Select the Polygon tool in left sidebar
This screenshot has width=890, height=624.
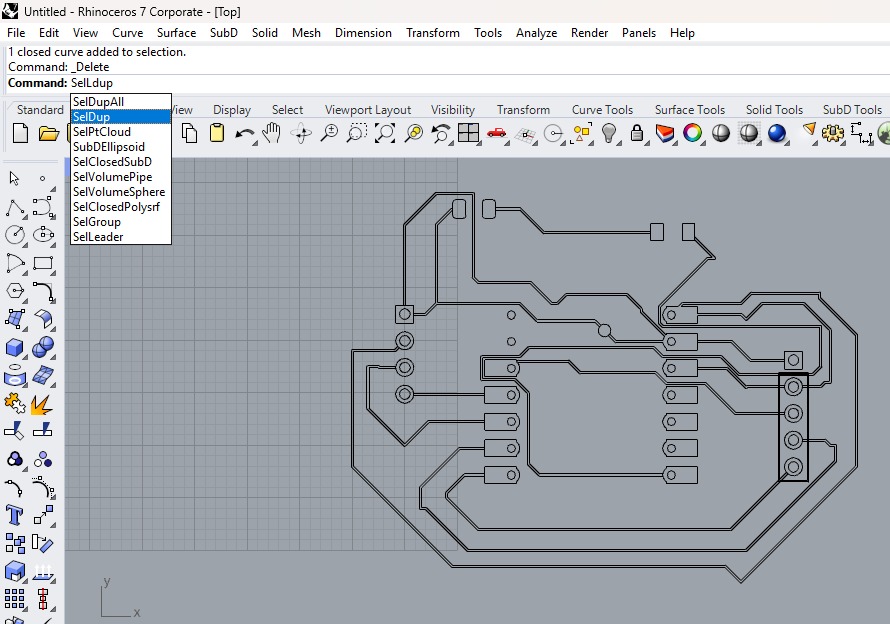point(15,291)
